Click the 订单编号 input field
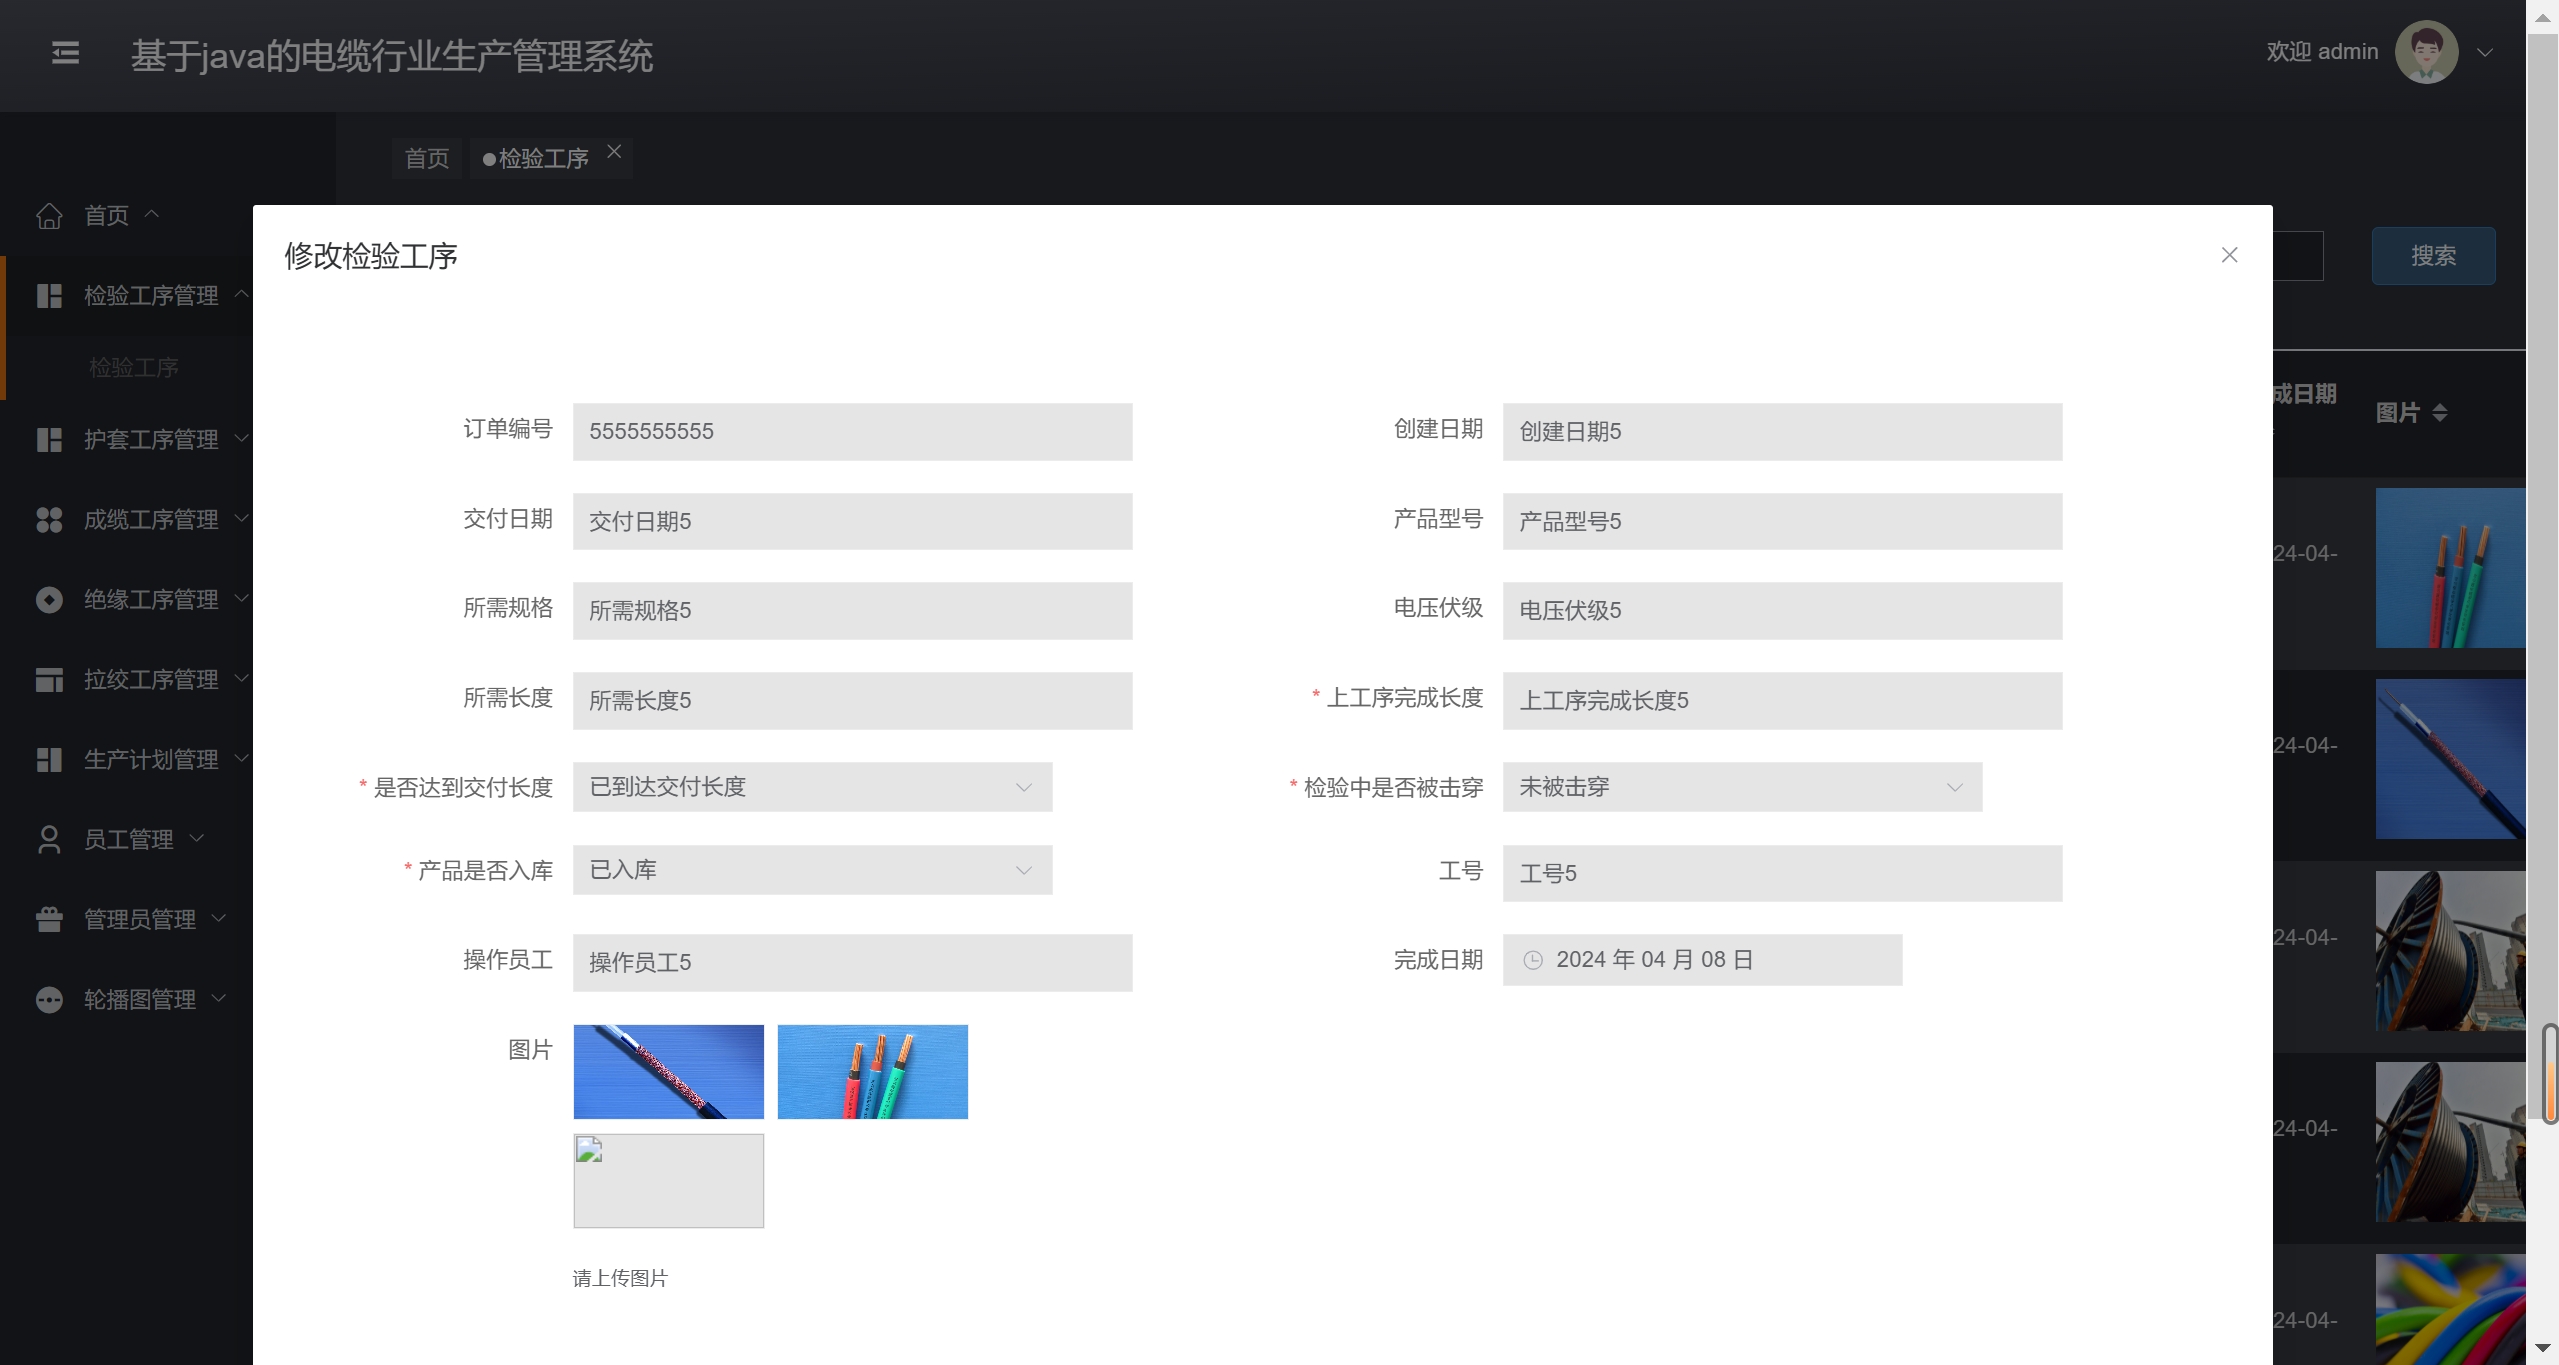Screen dimensions: 2559x1365 (x=852, y=432)
